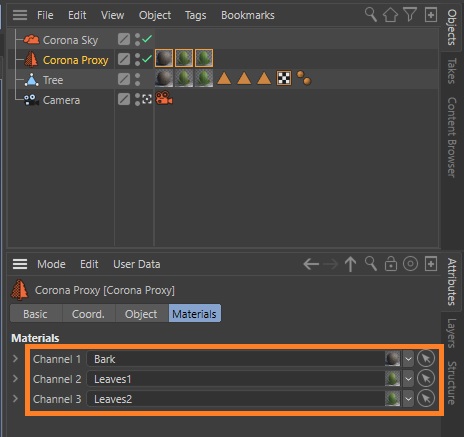This screenshot has width=464, height=437.
Task: Toggle visibility dots of Tree object
Action: (138, 80)
